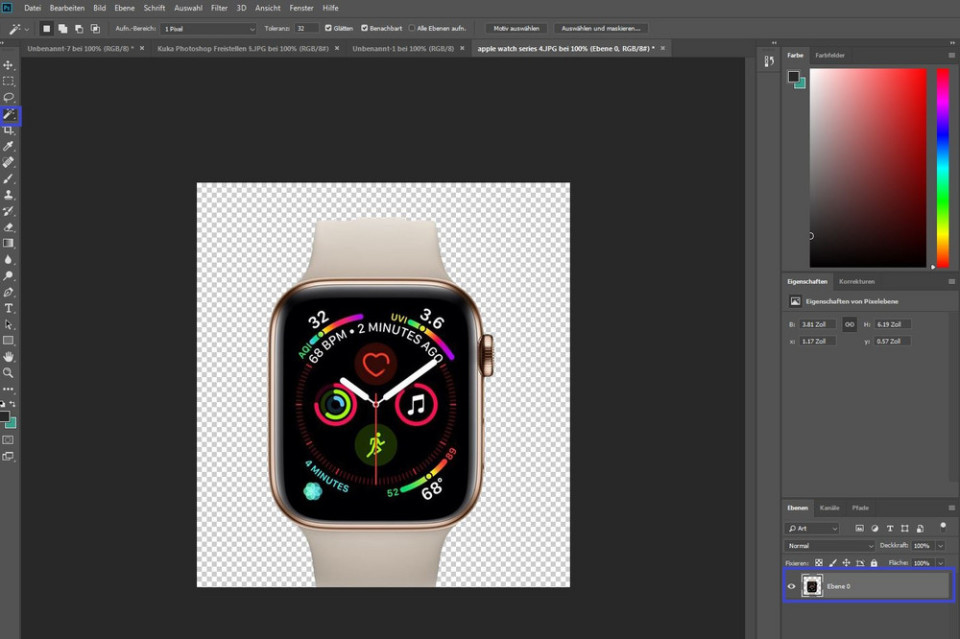The height and width of the screenshot is (639, 960).
Task: Select the Type tool in toolbox
Action: (9, 308)
